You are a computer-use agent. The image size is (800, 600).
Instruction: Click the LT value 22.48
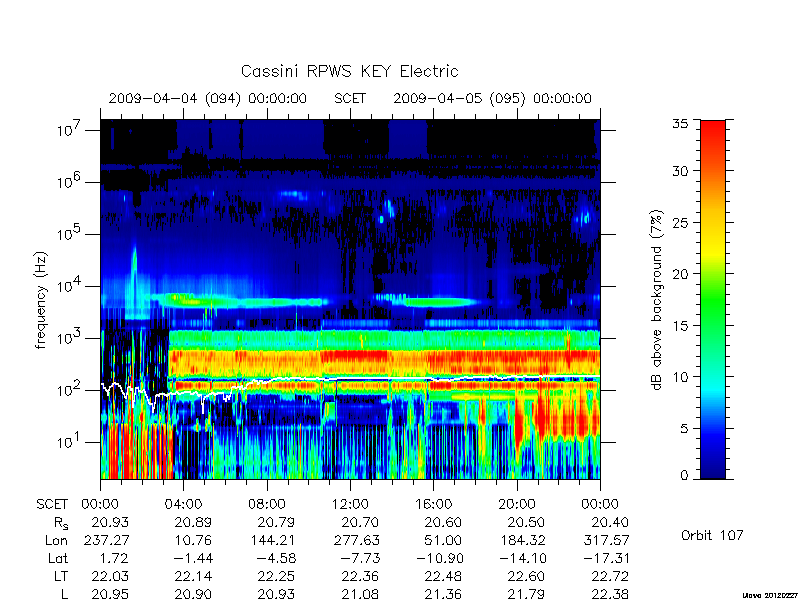[443, 577]
